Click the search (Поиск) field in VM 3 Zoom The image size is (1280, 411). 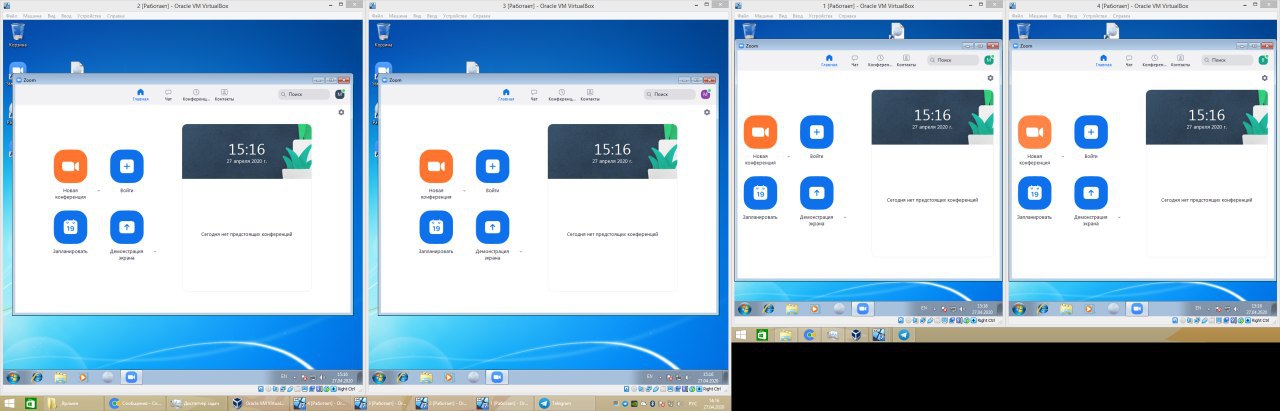[670, 95]
